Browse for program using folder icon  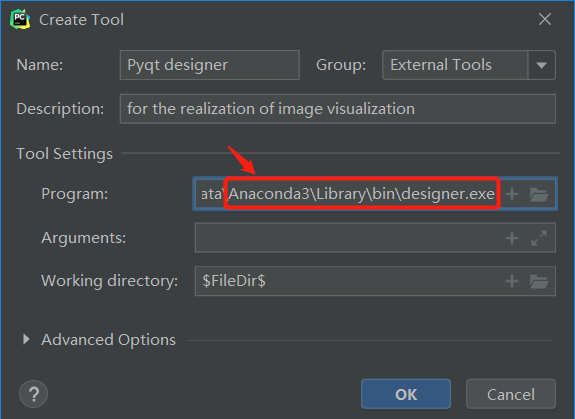coord(539,194)
